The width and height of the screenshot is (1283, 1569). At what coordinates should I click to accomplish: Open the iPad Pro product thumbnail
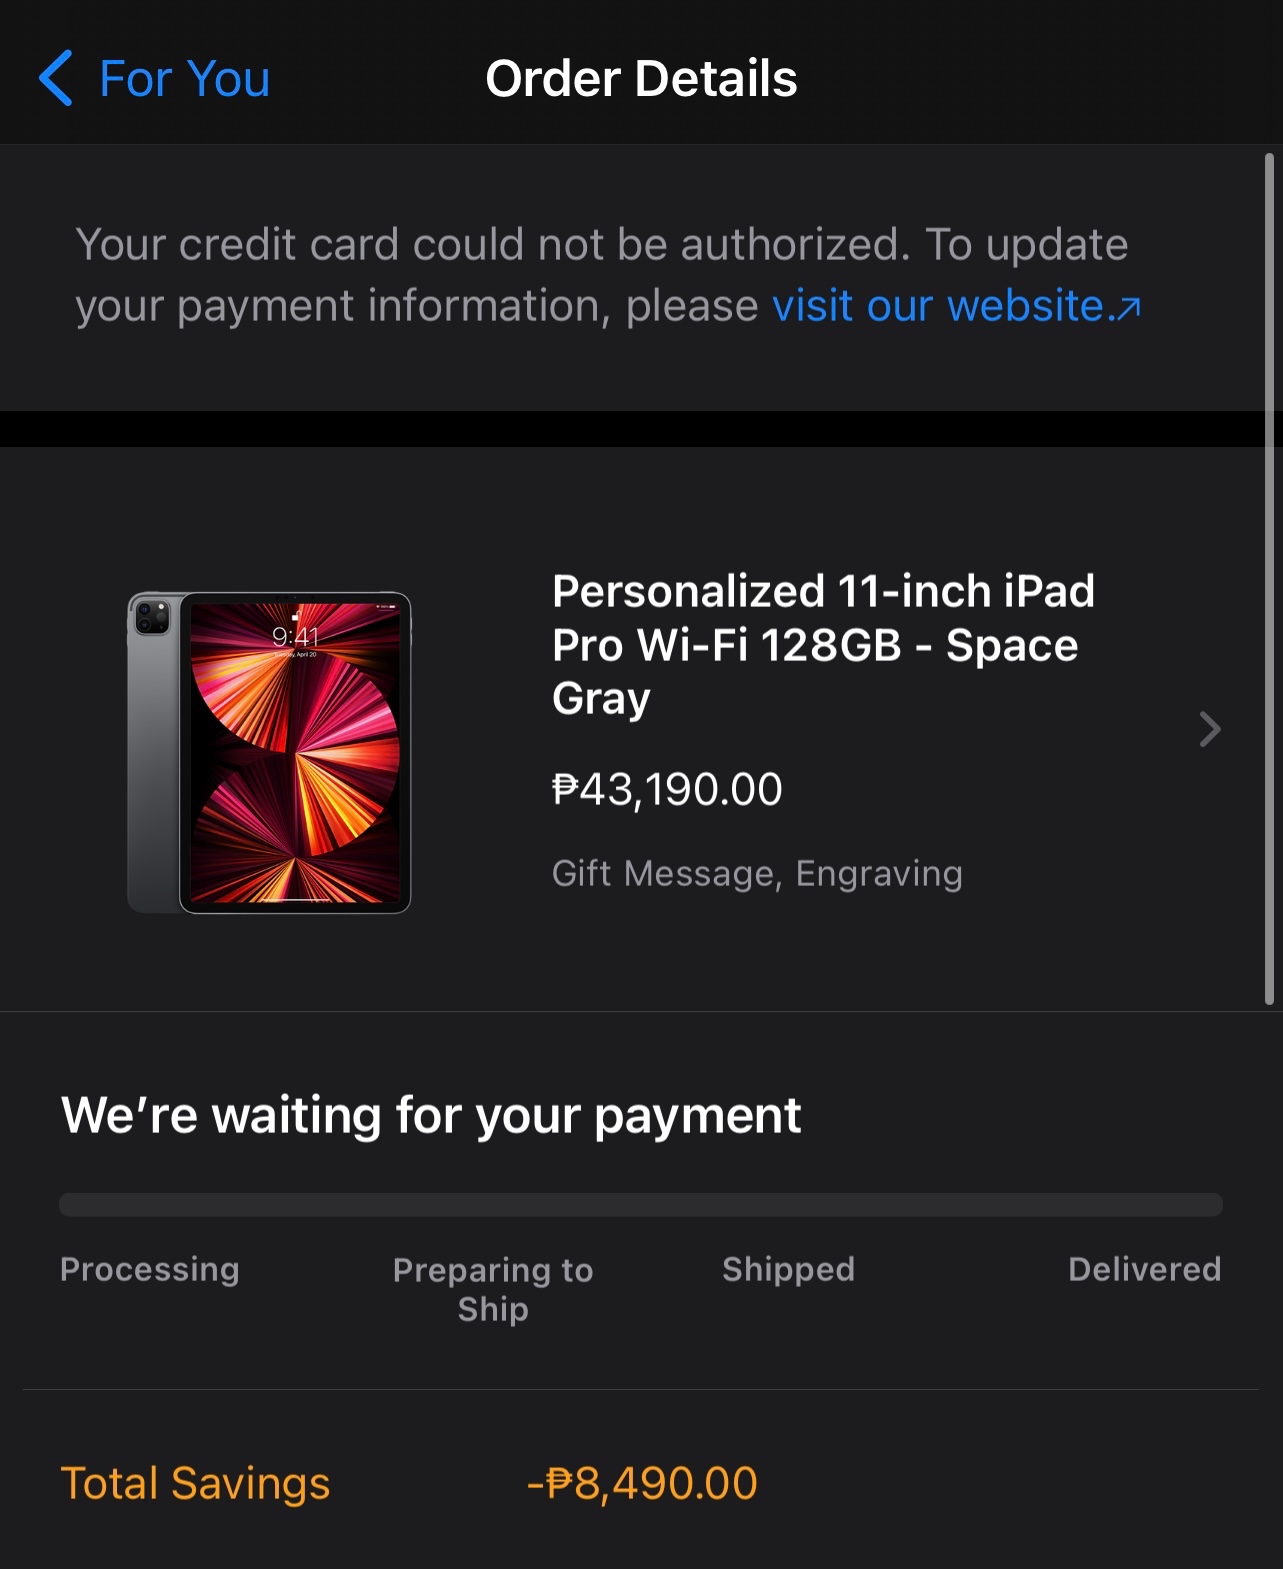tap(269, 752)
